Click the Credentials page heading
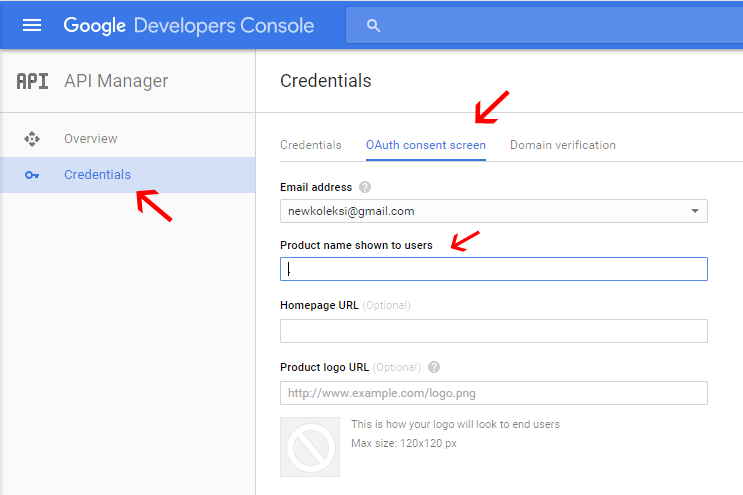Viewport: 743px width, 495px height. click(x=326, y=81)
